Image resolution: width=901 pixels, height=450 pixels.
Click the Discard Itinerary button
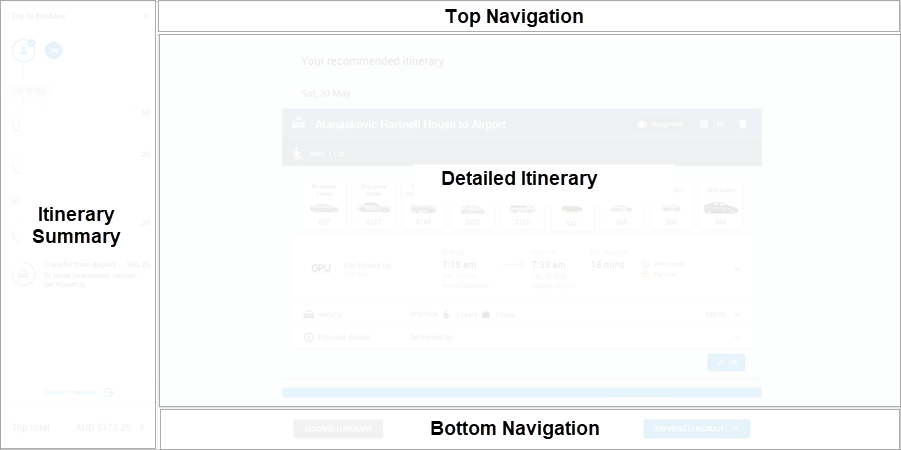pos(338,429)
